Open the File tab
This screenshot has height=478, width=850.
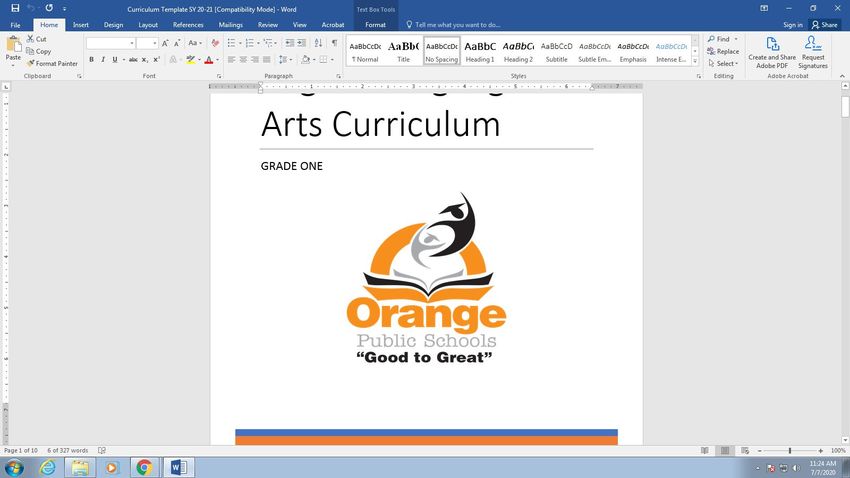coord(16,25)
